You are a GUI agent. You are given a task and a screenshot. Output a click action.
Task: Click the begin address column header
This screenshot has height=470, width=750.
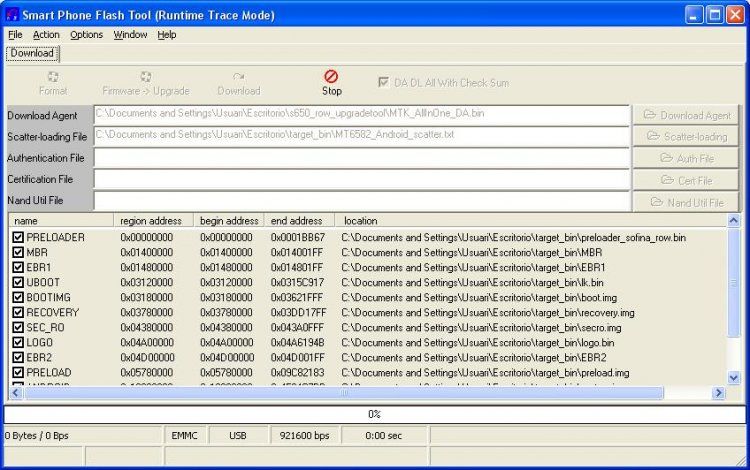(x=229, y=220)
